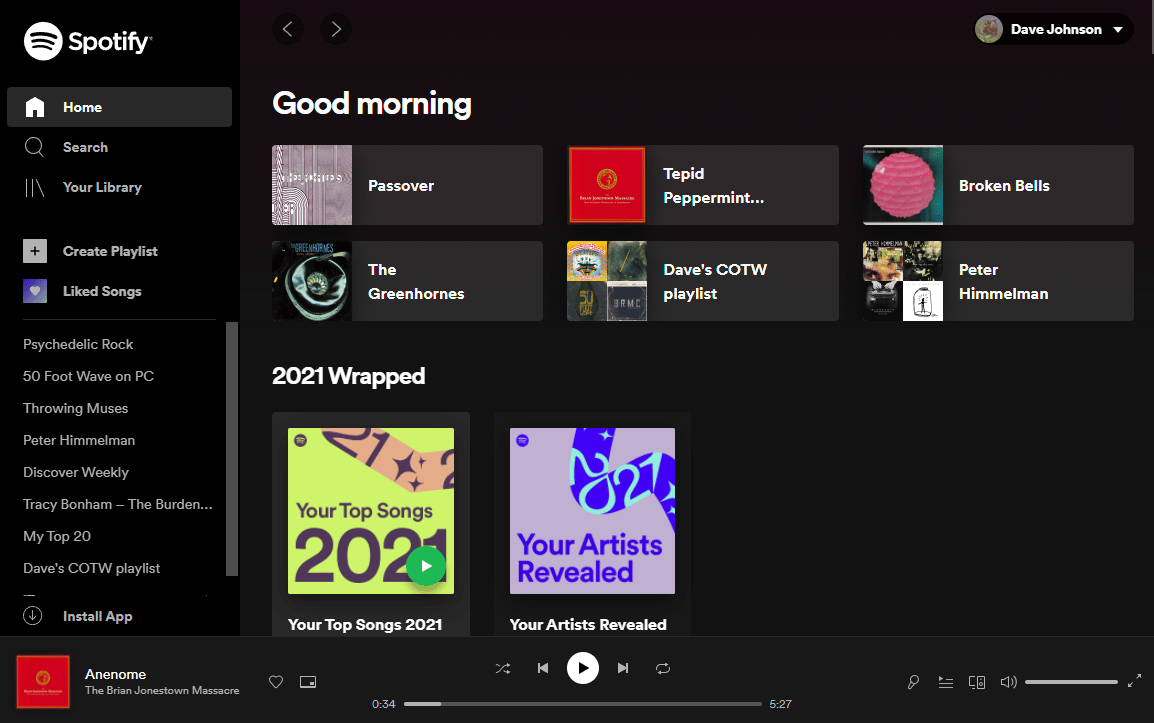Mute with the volume speaker icon
The height and width of the screenshot is (723, 1154).
1008,683
